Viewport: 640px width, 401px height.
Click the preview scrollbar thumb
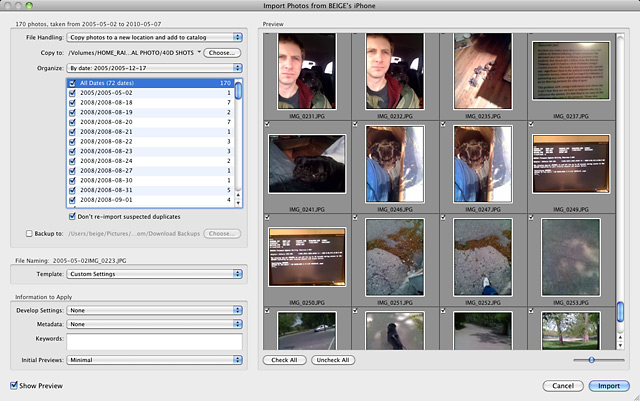tap(620, 312)
